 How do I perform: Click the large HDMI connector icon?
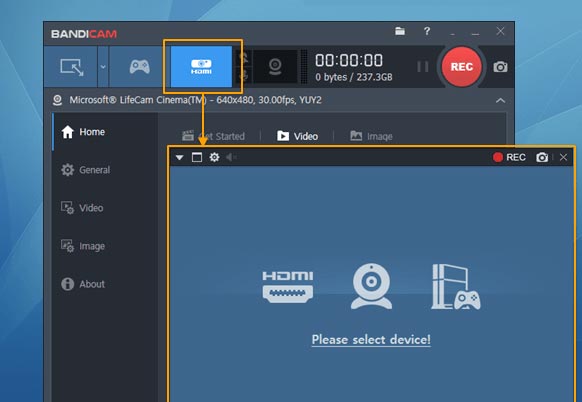pyautogui.click(x=288, y=287)
